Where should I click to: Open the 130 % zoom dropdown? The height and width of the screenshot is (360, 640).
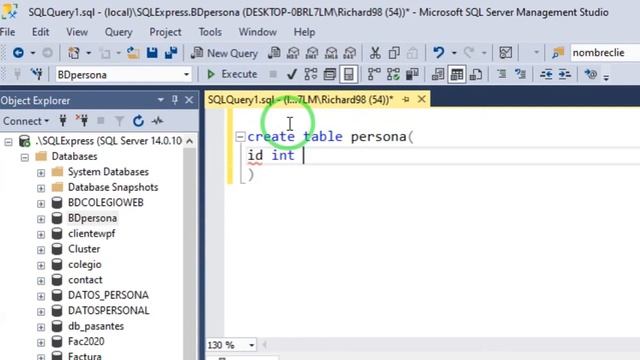[251, 345]
